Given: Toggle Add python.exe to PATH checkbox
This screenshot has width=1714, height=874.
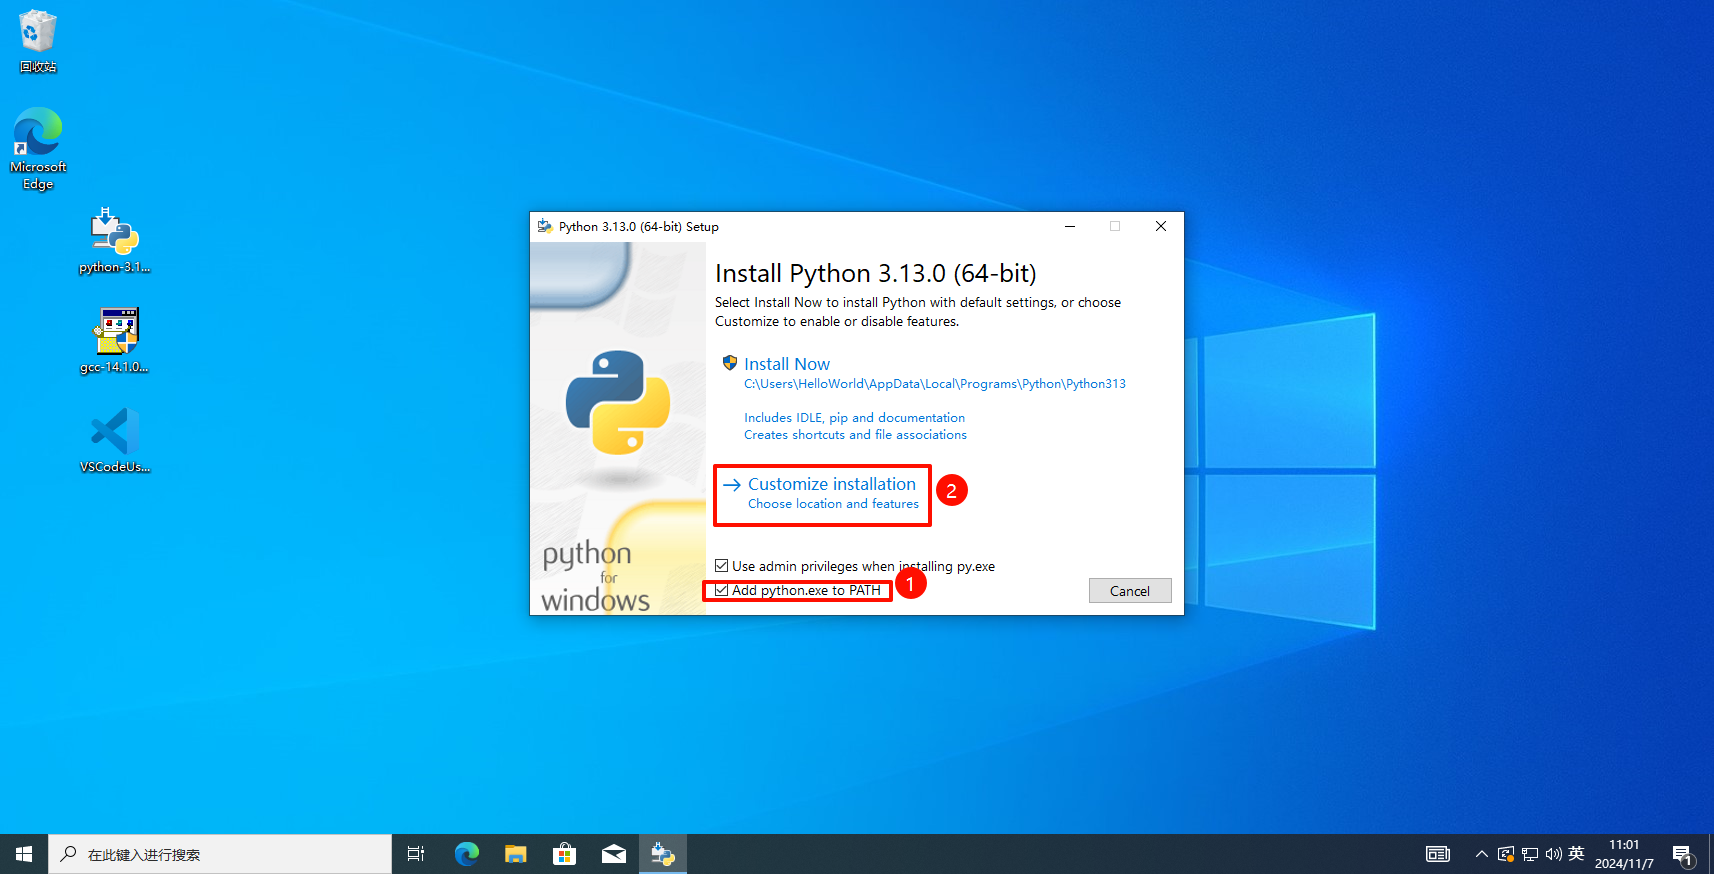Looking at the screenshot, I should [x=722, y=590].
